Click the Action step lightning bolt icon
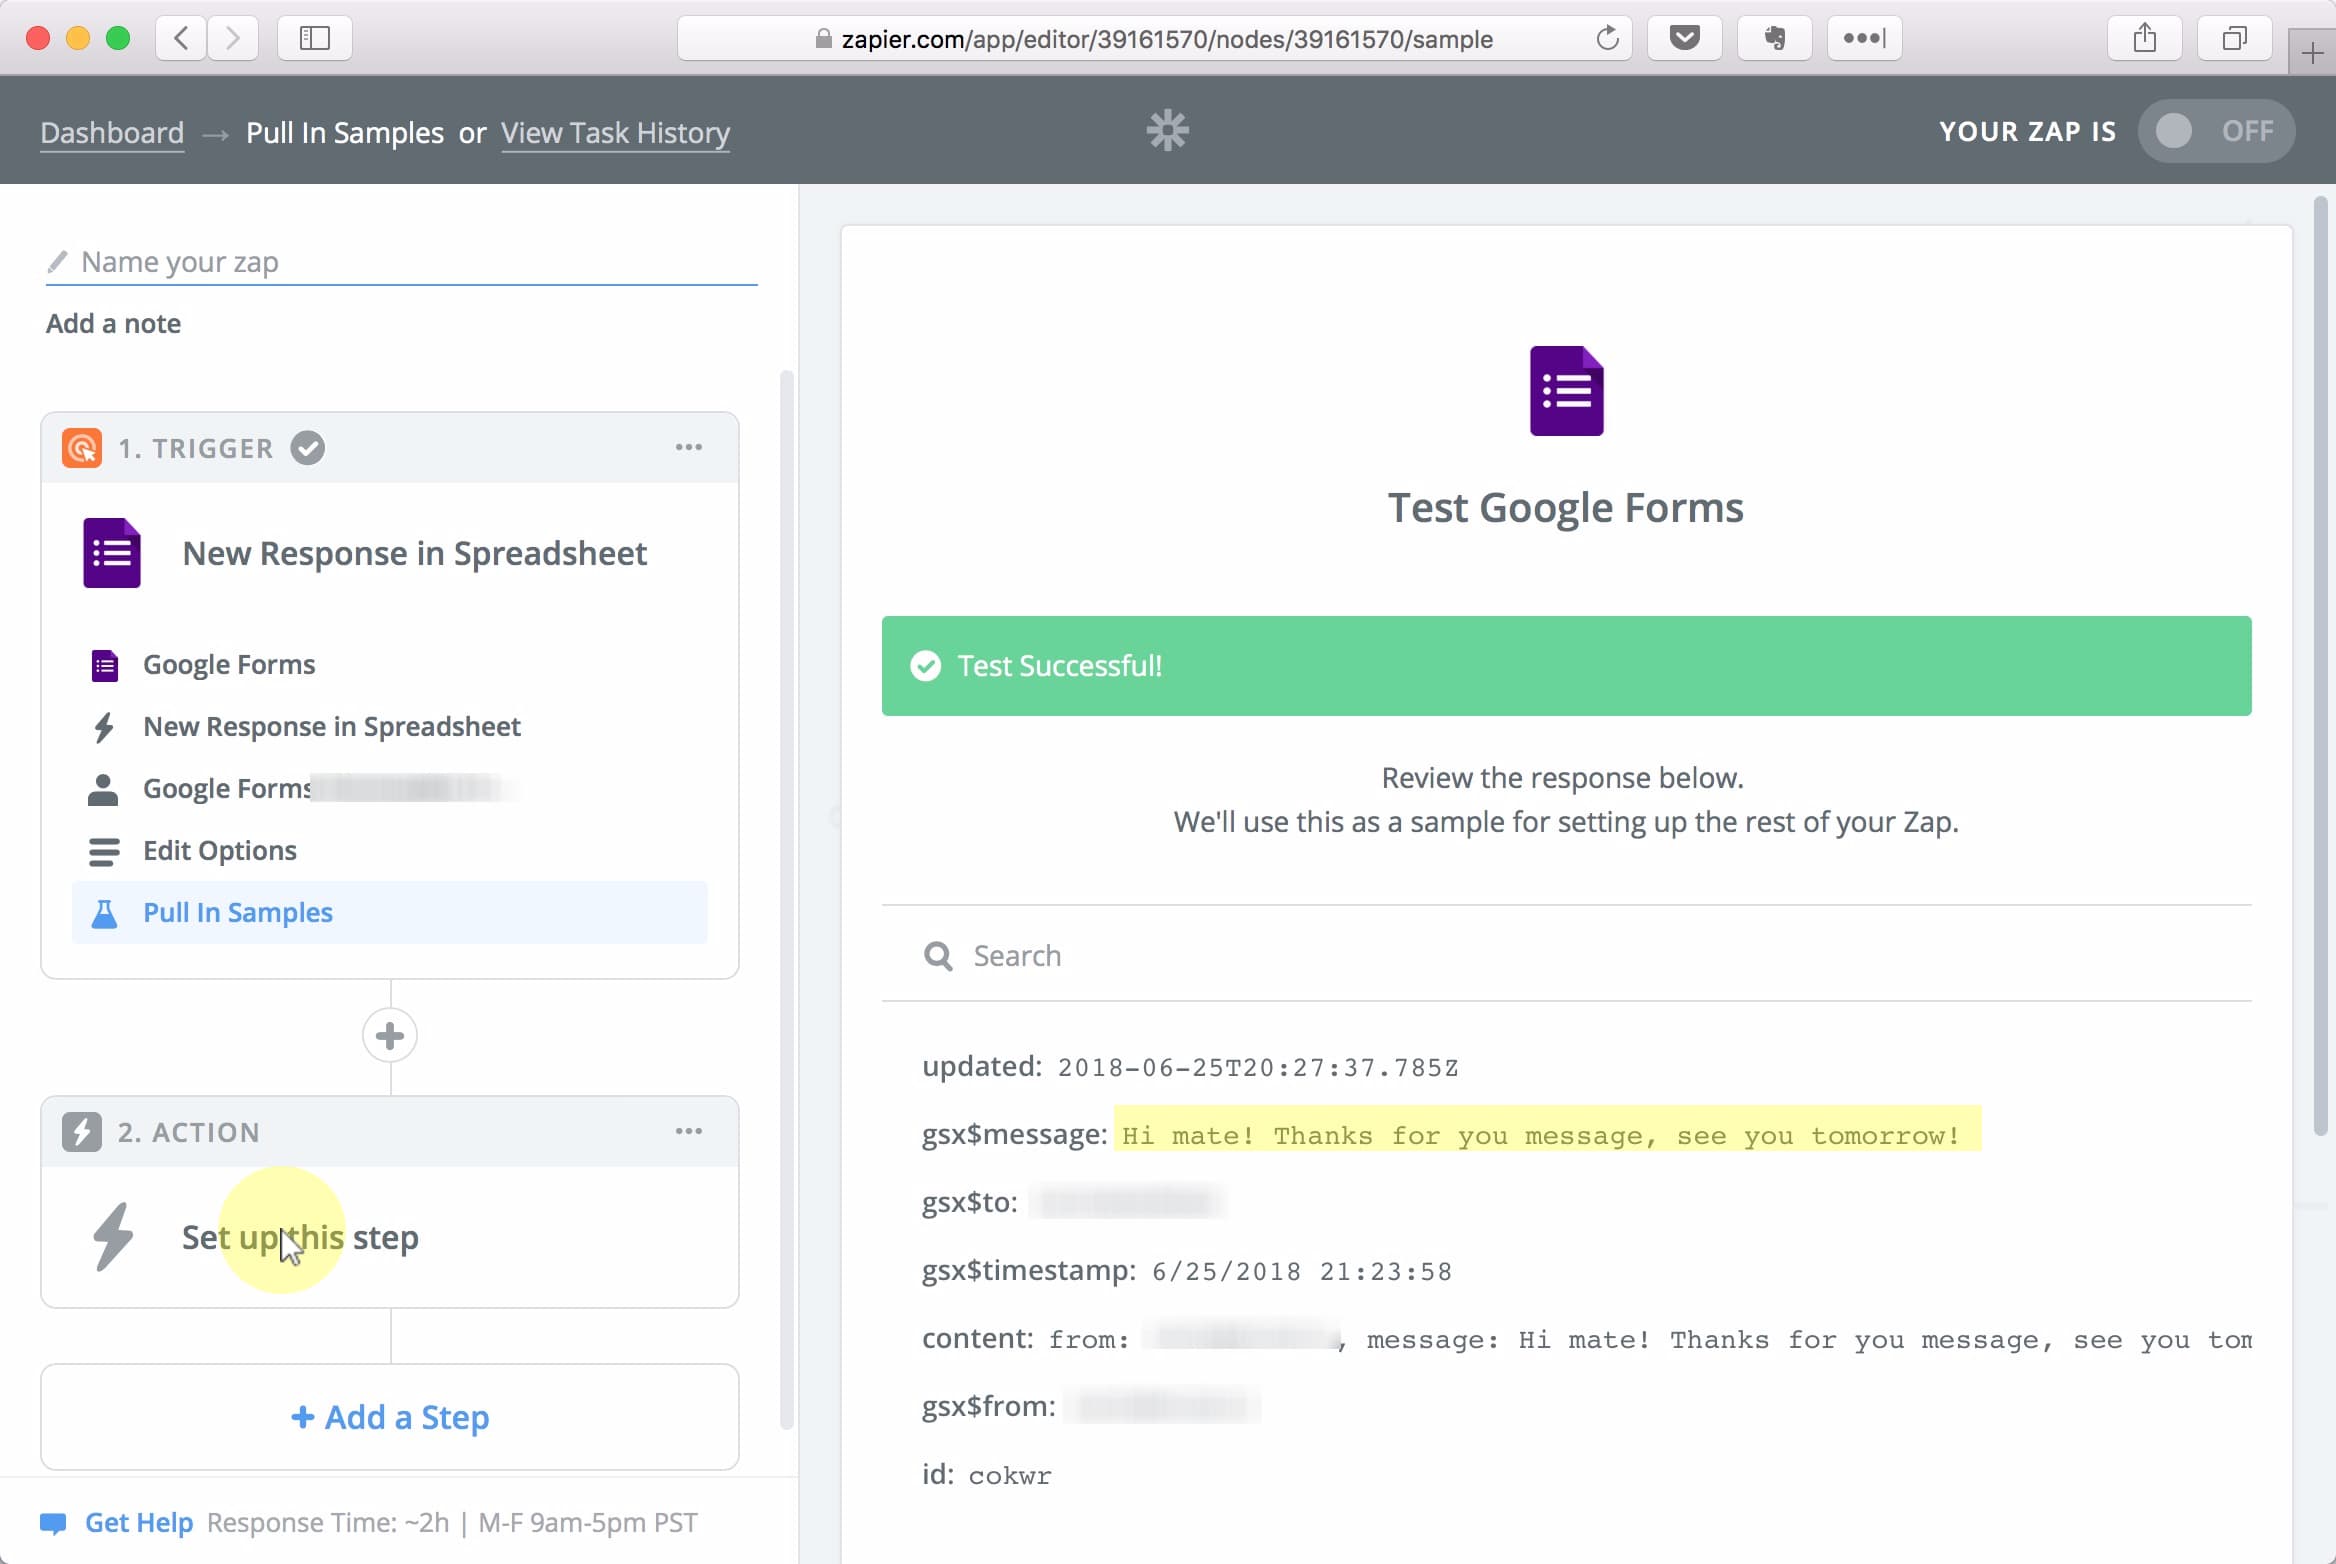The height and width of the screenshot is (1564, 2336). [112, 1238]
